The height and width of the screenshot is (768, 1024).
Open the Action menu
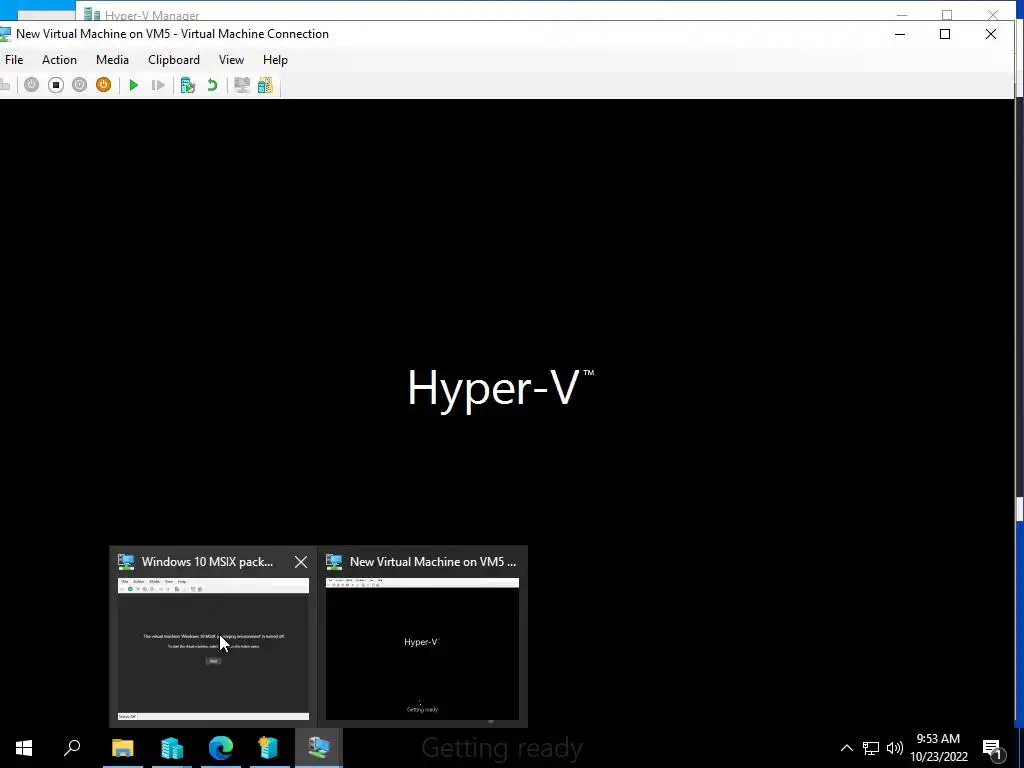tap(59, 59)
